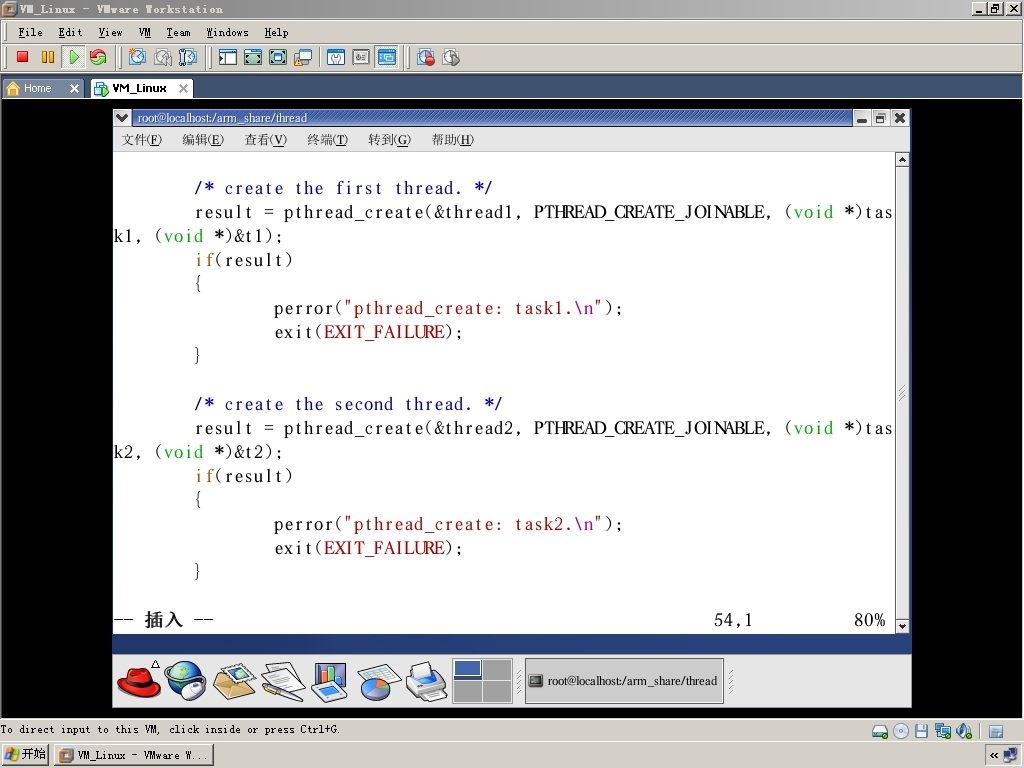Open the VM menu
The image size is (1024, 768).
[x=144, y=32]
